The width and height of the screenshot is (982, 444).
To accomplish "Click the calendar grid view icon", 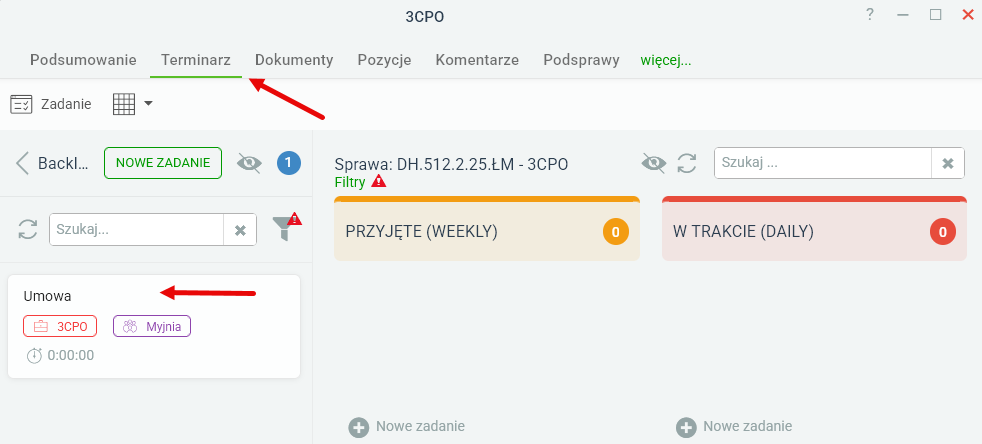I will (124, 104).
